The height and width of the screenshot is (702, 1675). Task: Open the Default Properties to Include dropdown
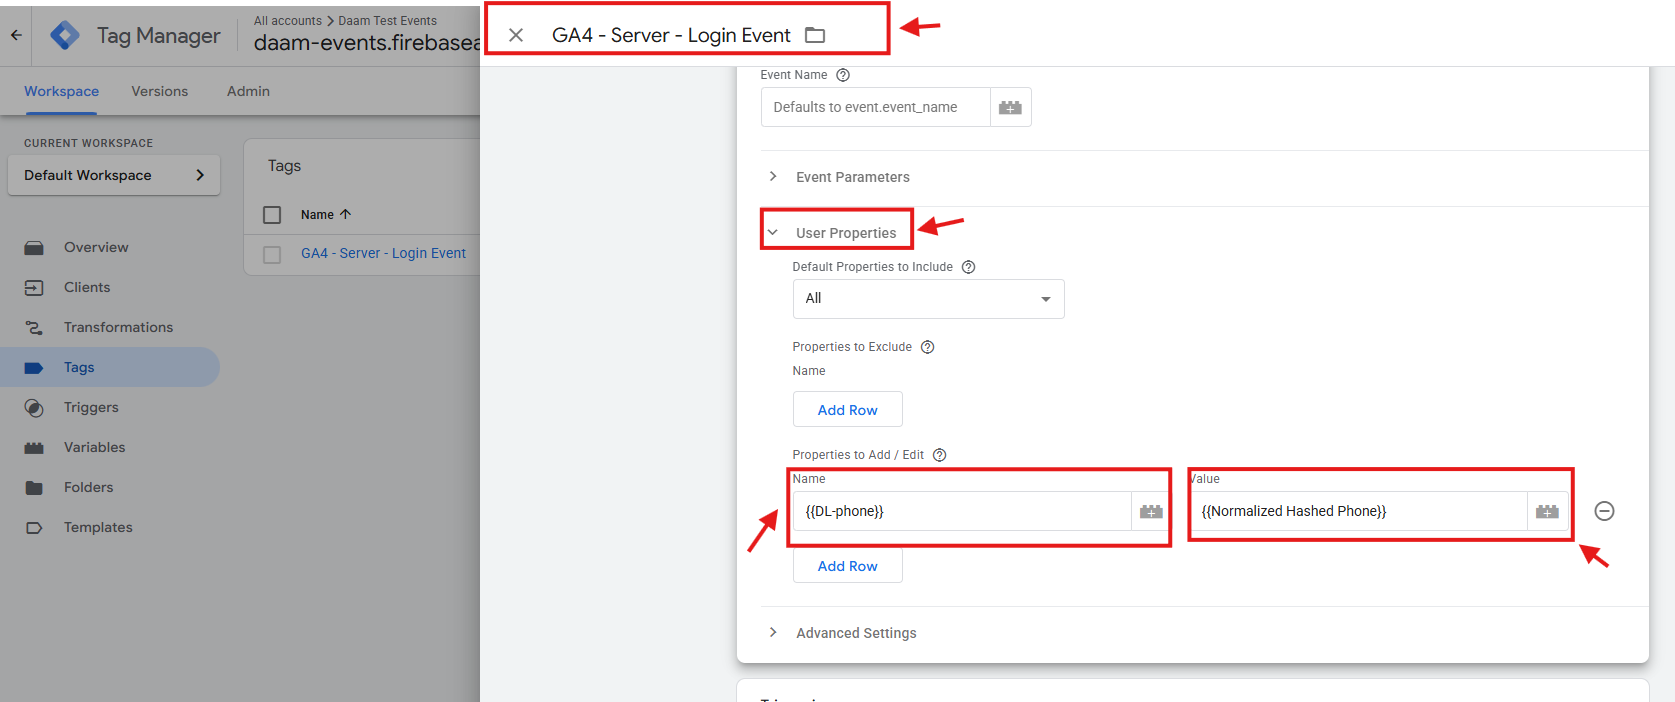click(929, 299)
